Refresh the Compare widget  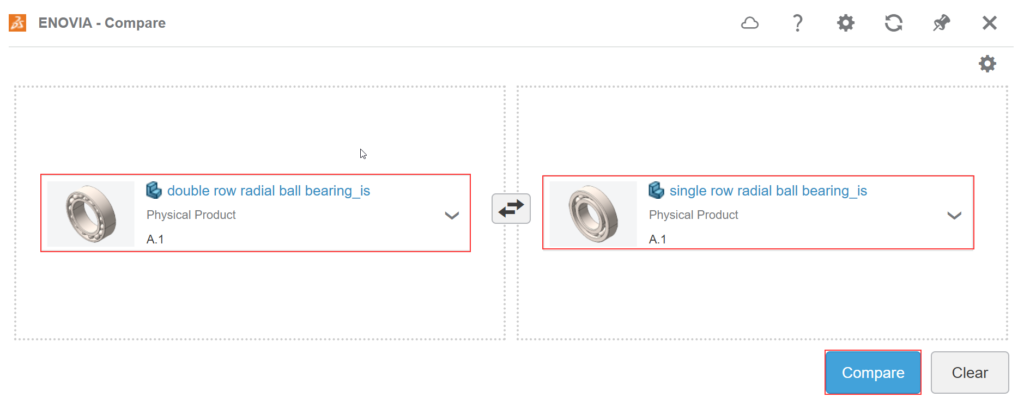click(893, 23)
